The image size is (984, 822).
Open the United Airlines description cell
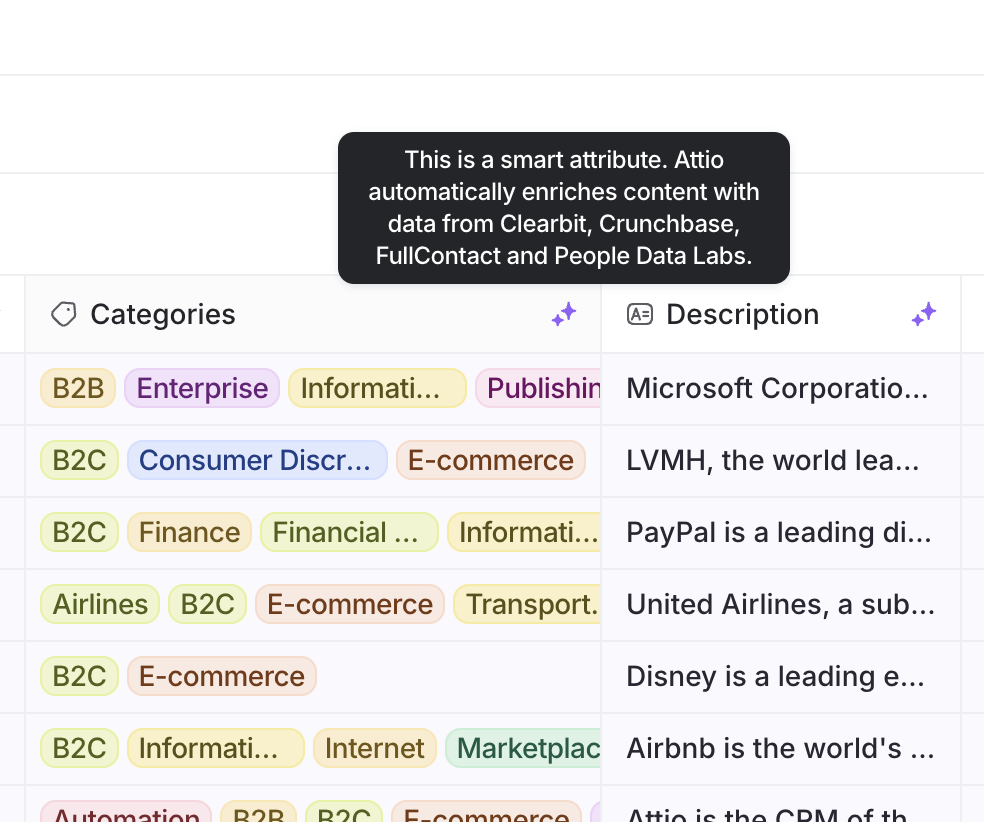pos(780,604)
